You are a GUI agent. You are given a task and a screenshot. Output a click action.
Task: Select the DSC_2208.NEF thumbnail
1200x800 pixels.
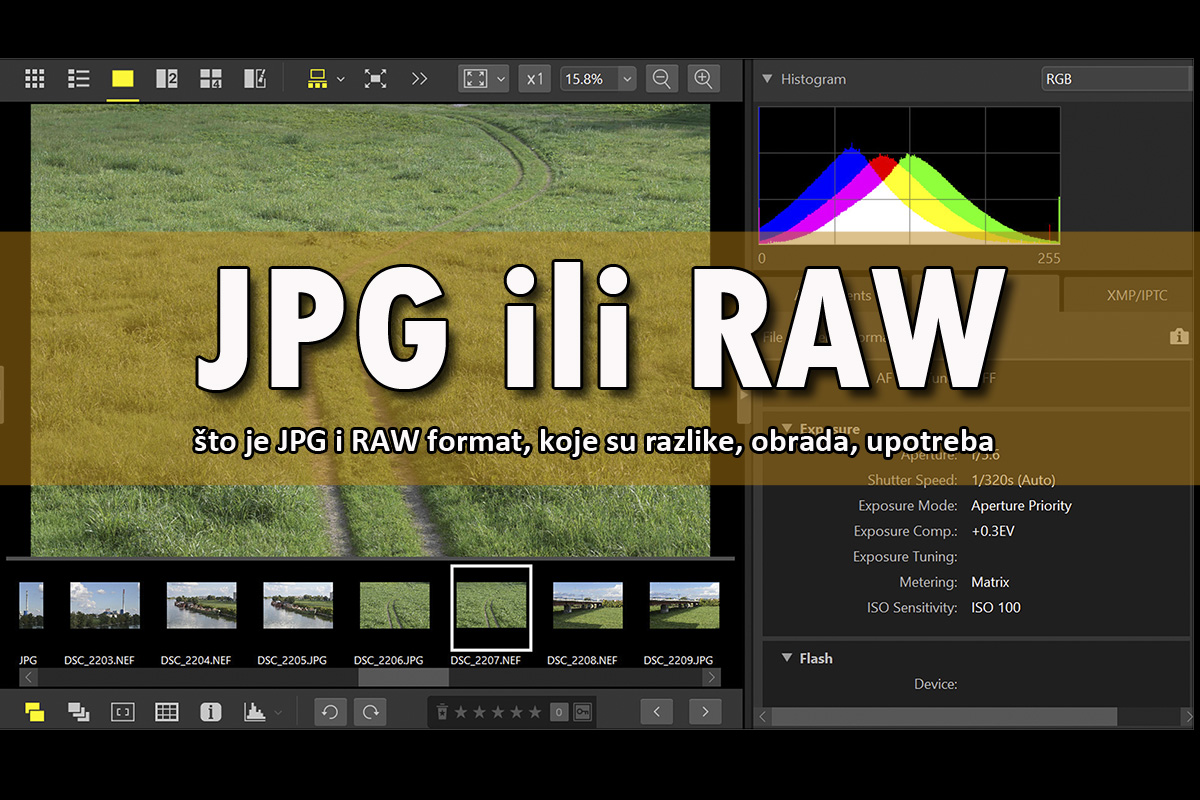588,606
